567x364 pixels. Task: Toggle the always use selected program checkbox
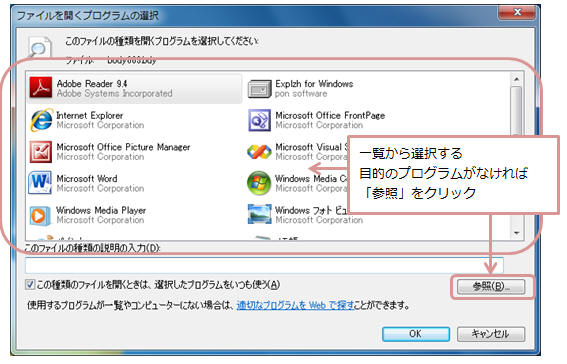tap(30, 284)
